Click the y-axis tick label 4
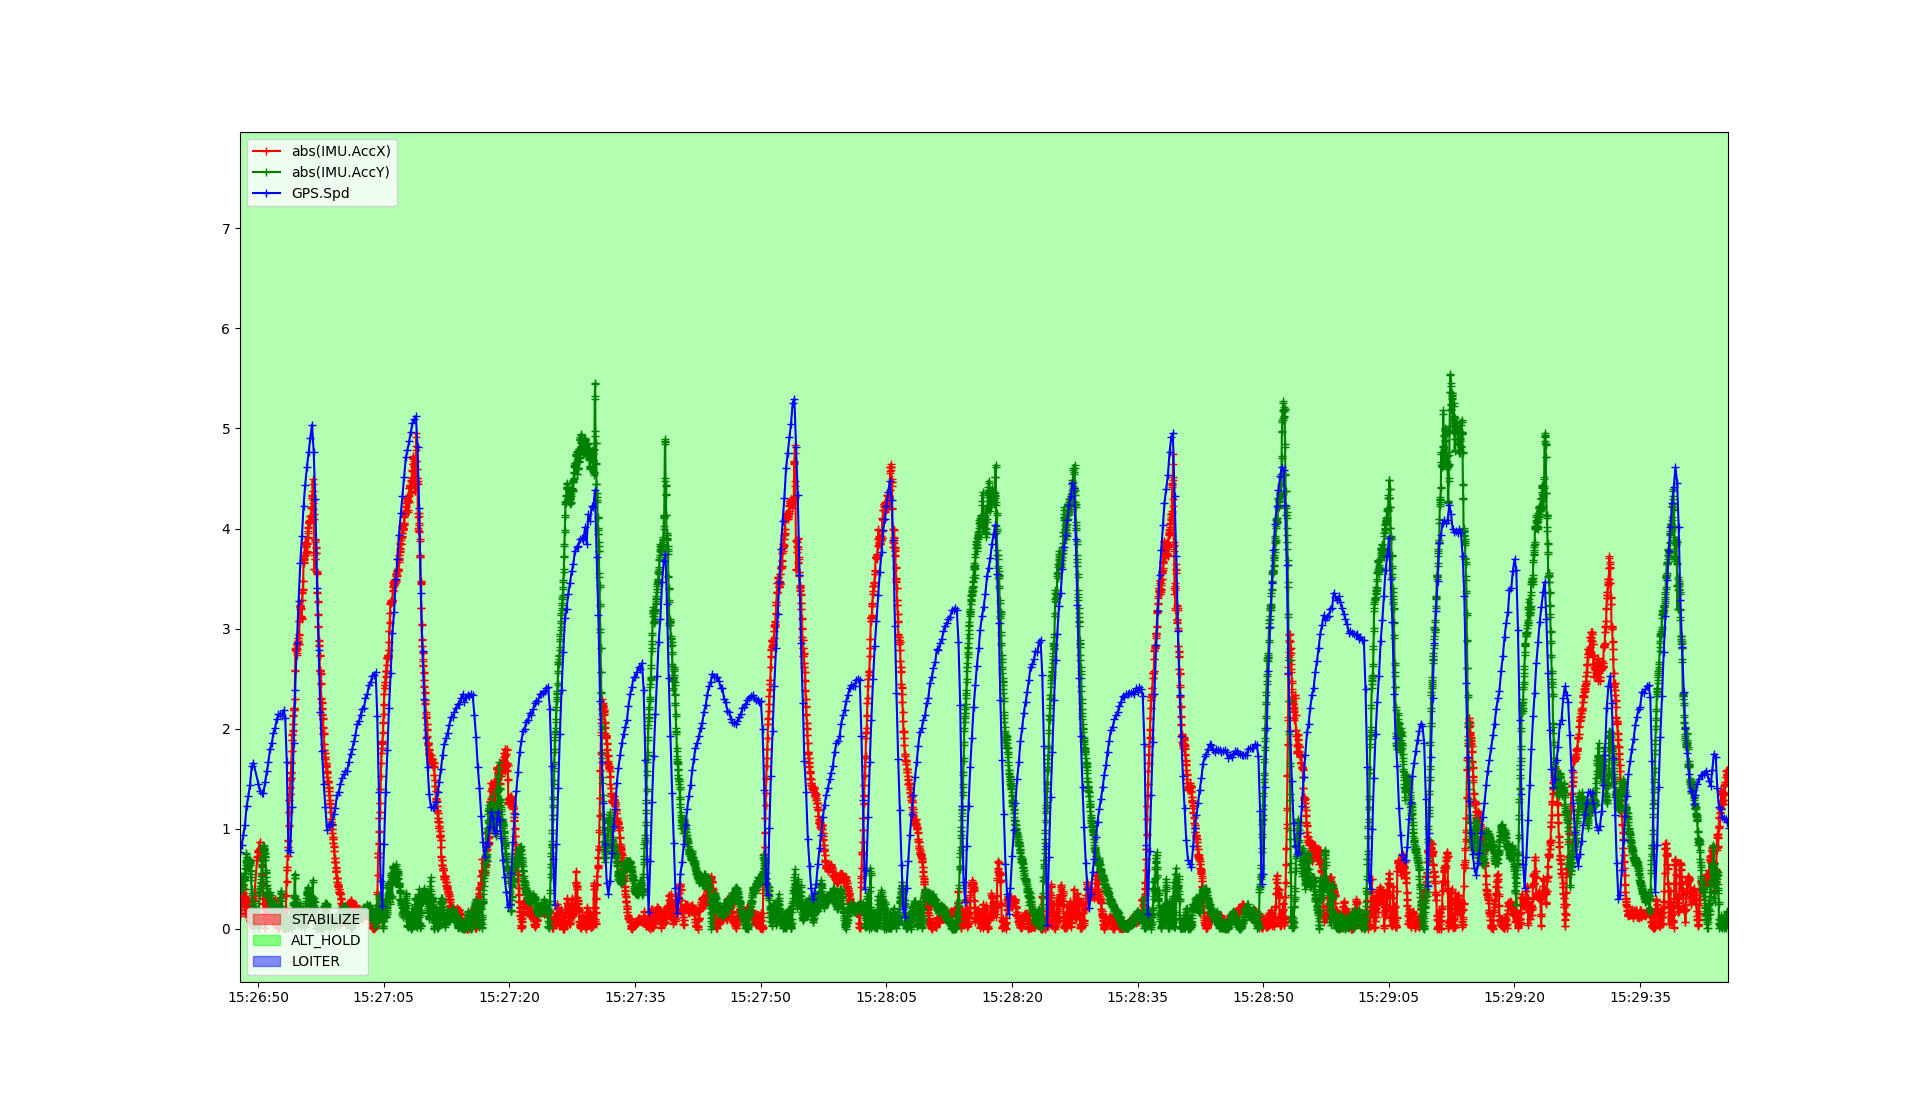This screenshot has height=1103, width=1920. (226, 529)
